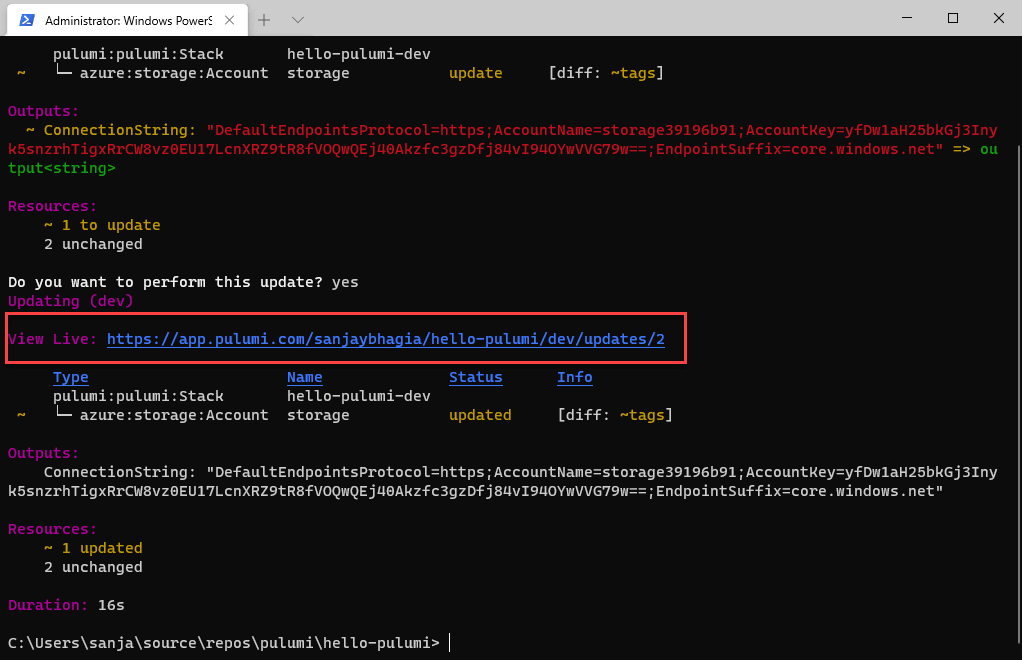Select the Administrator: Windows PowerShell tab

tap(127, 20)
